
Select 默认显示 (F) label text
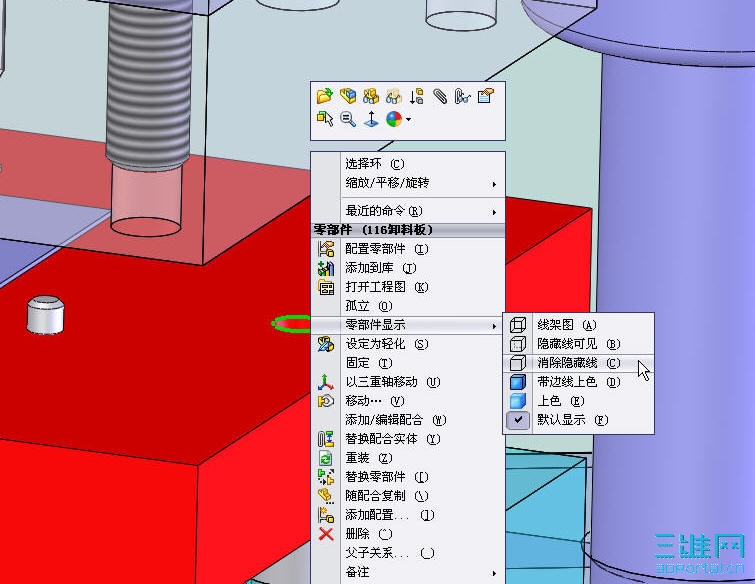[573, 420]
